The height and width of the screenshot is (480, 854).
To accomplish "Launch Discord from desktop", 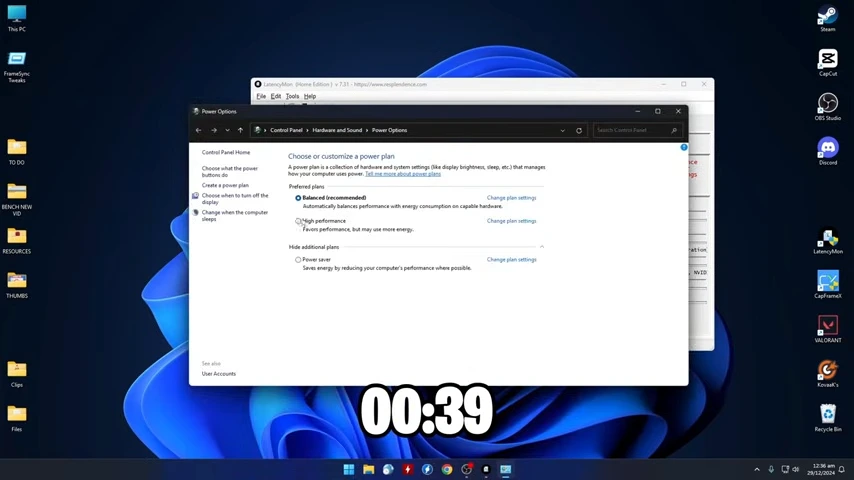I will click(827, 151).
